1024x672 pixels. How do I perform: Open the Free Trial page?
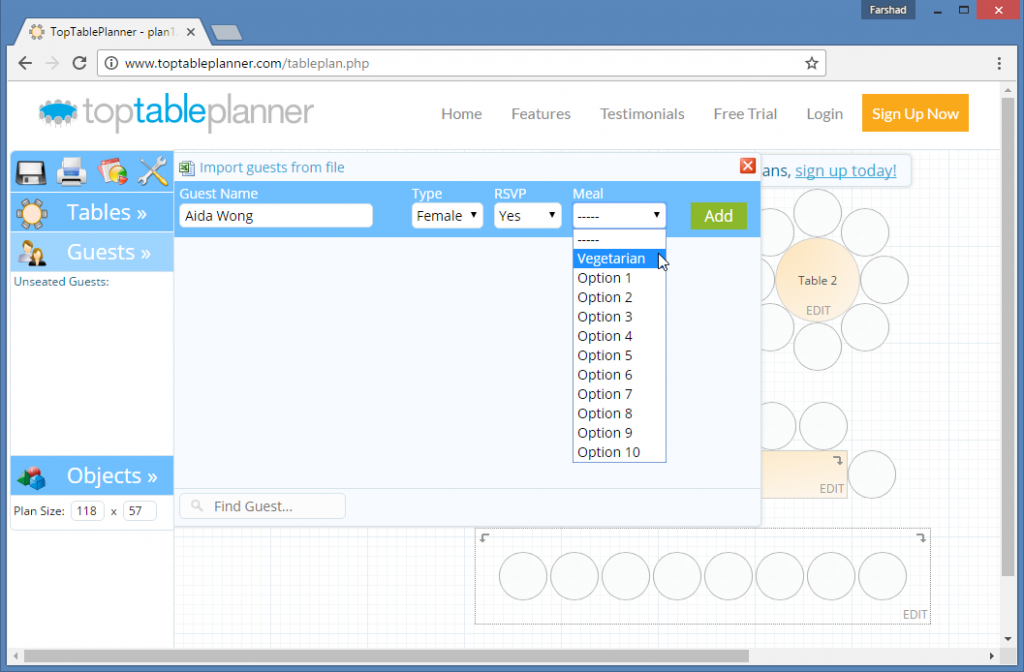click(744, 113)
